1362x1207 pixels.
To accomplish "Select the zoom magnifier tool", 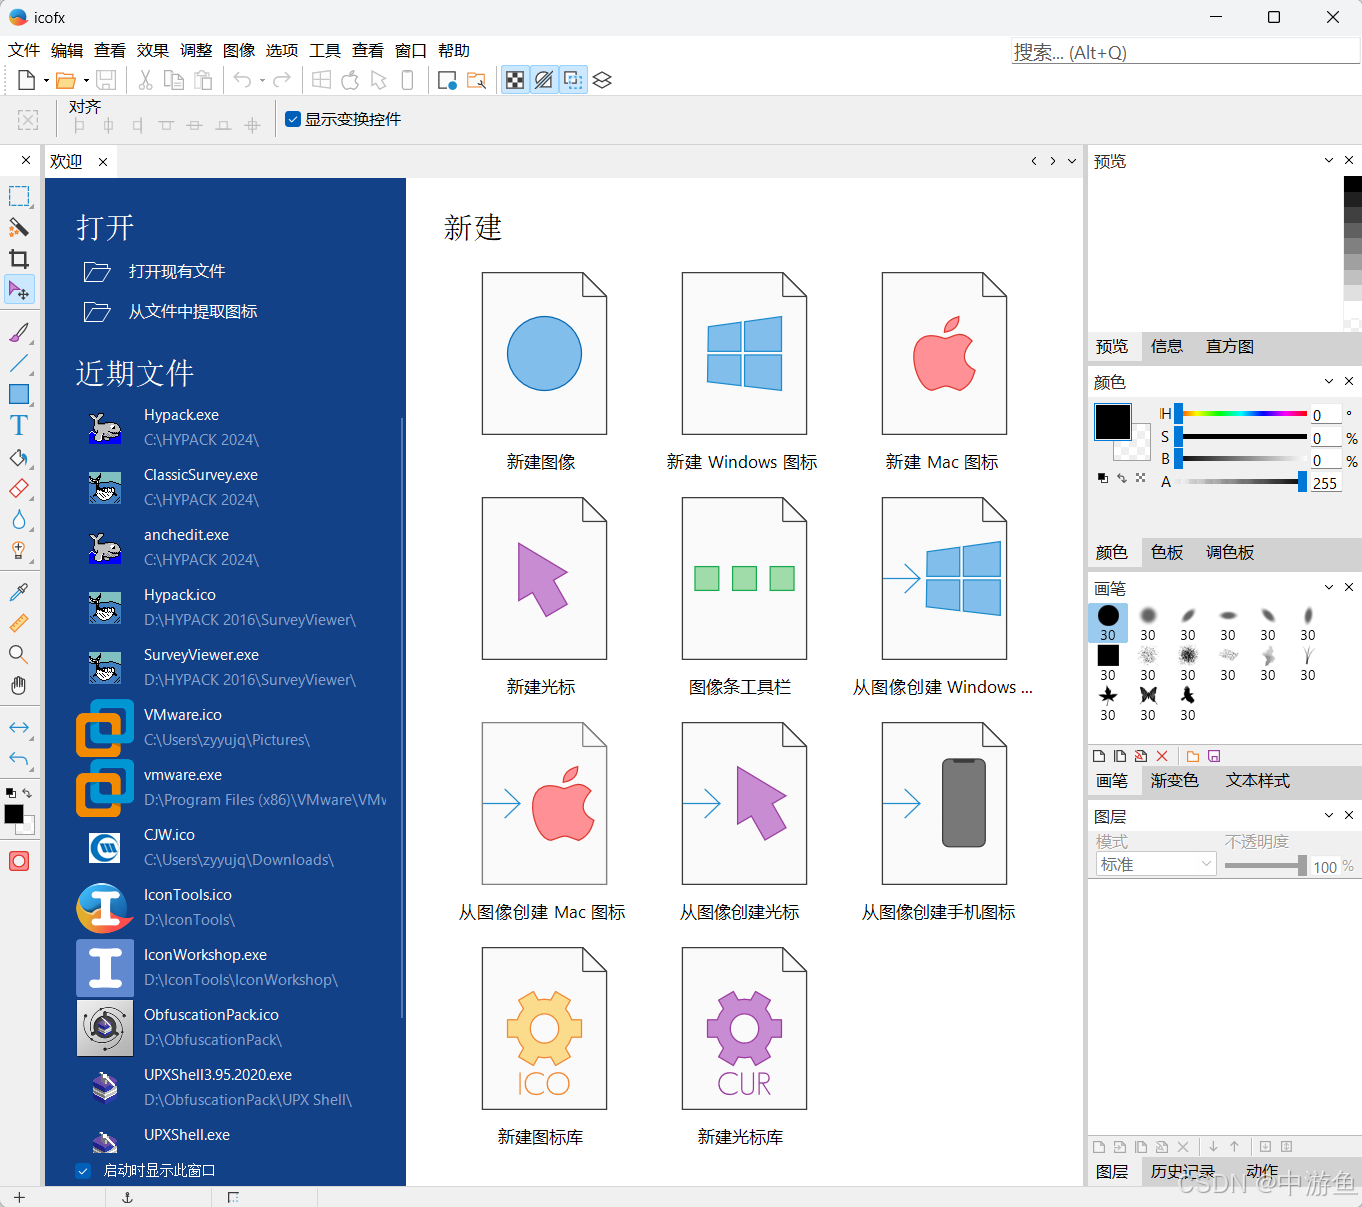I will click(x=19, y=654).
